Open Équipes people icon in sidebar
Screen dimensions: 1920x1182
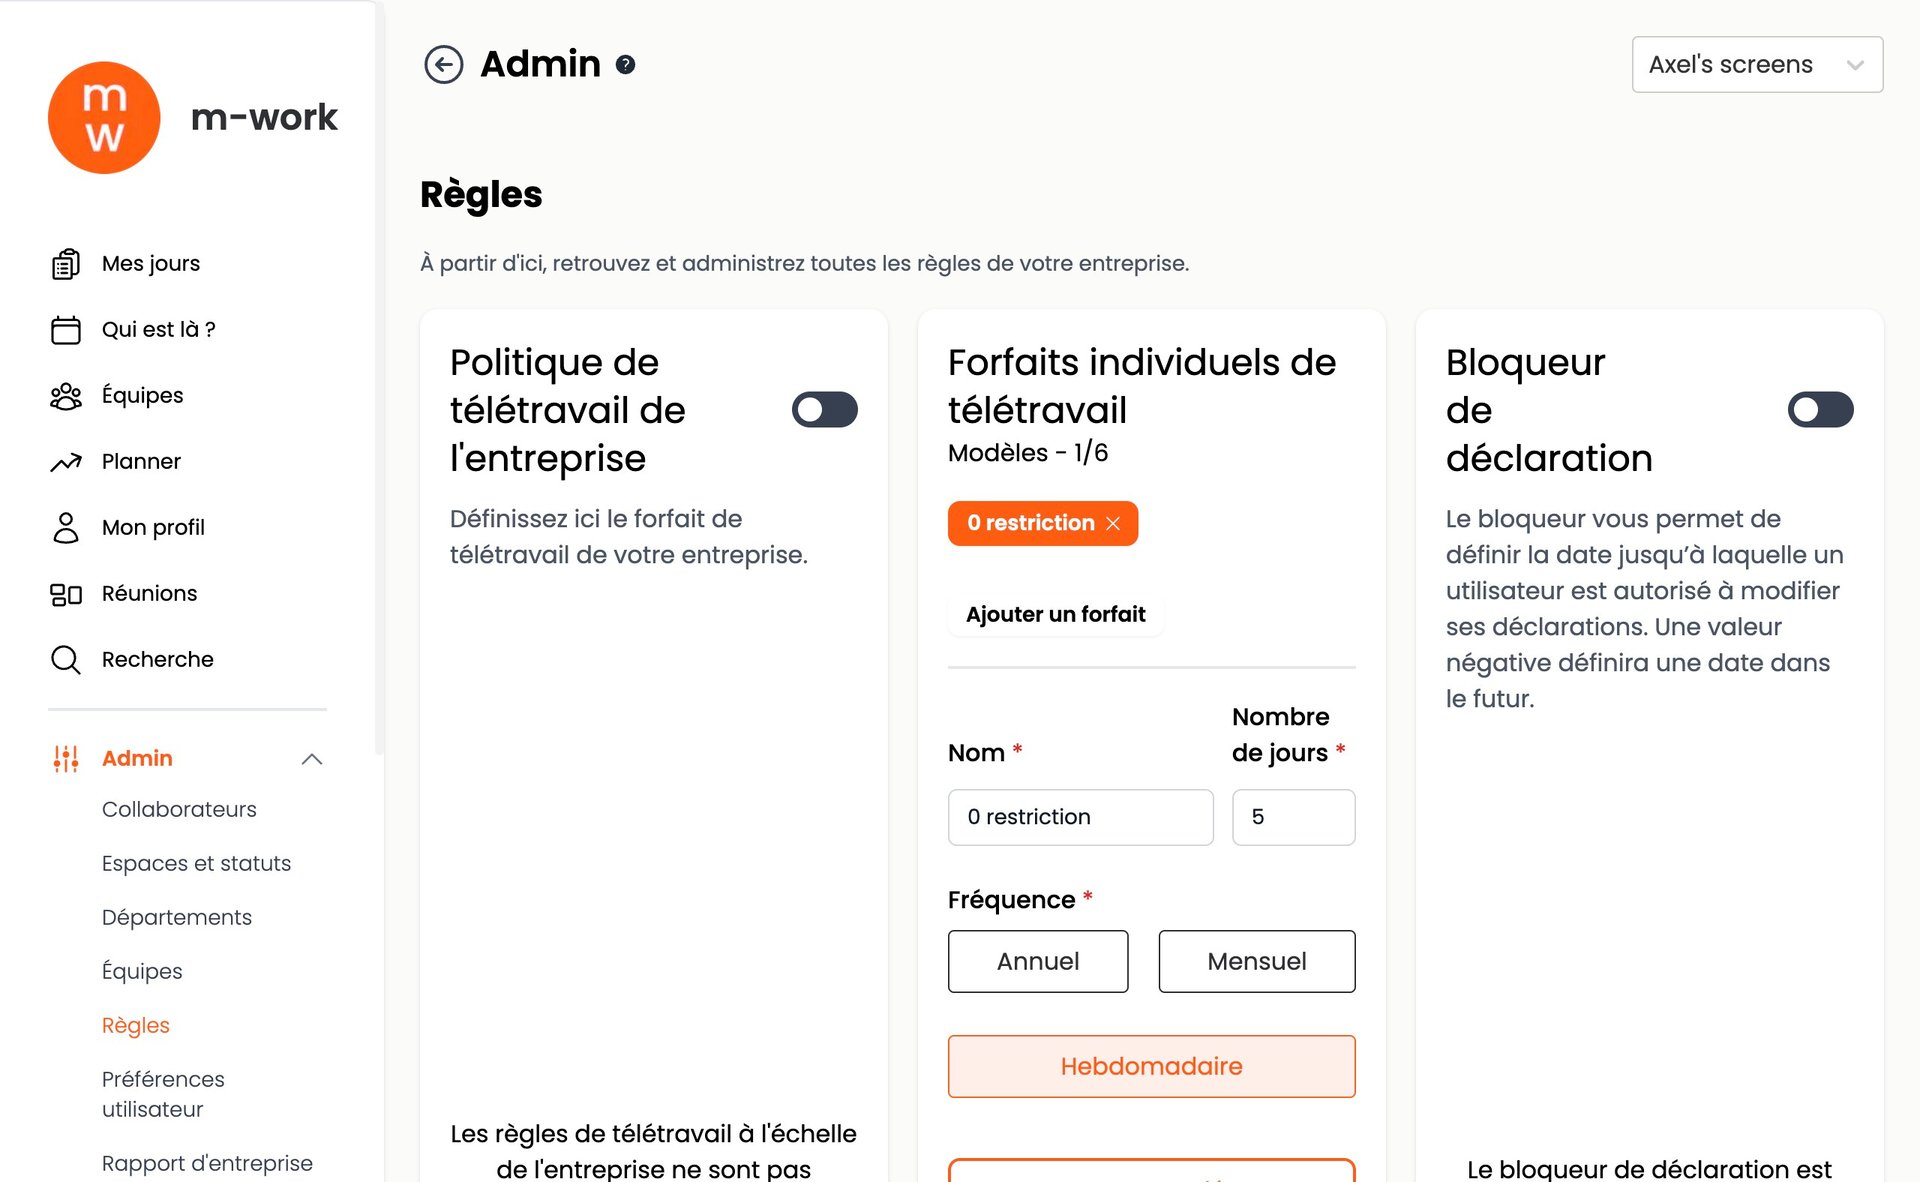(x=66, y=396)
